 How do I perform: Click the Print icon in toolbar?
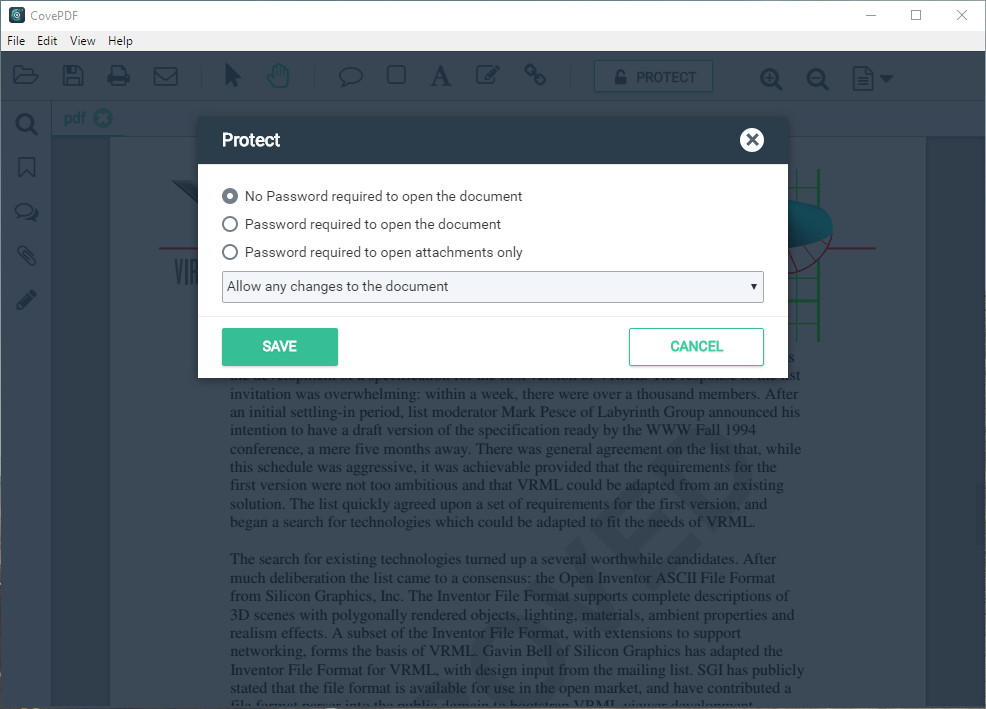pos(118,76)
